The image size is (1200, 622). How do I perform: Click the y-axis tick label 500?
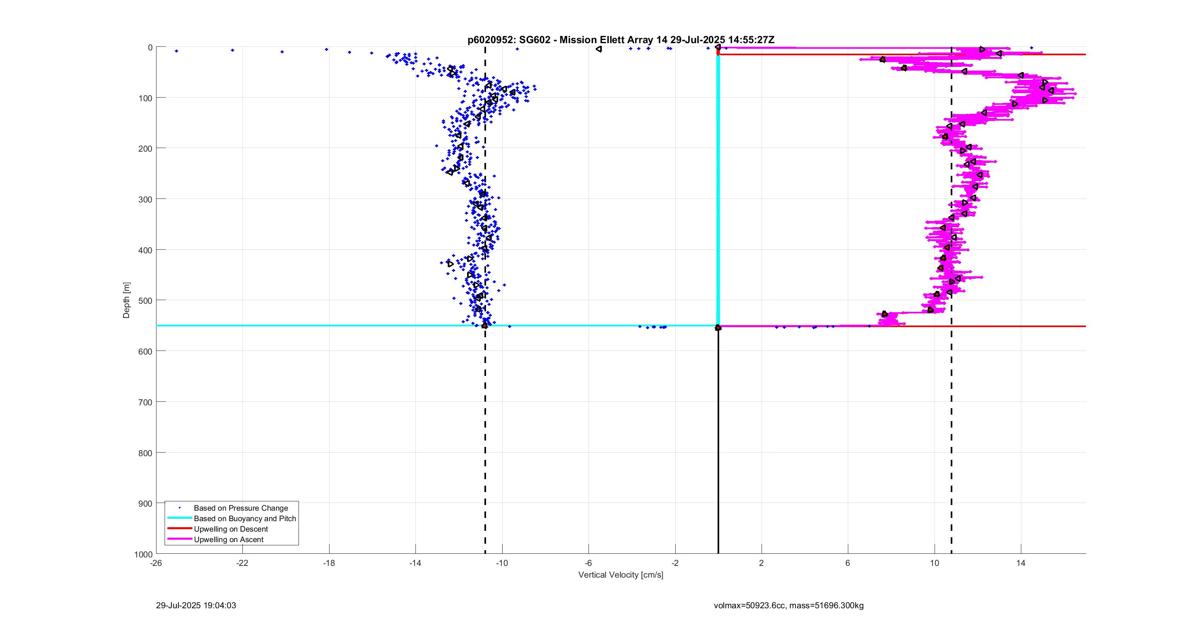point(145,301)
